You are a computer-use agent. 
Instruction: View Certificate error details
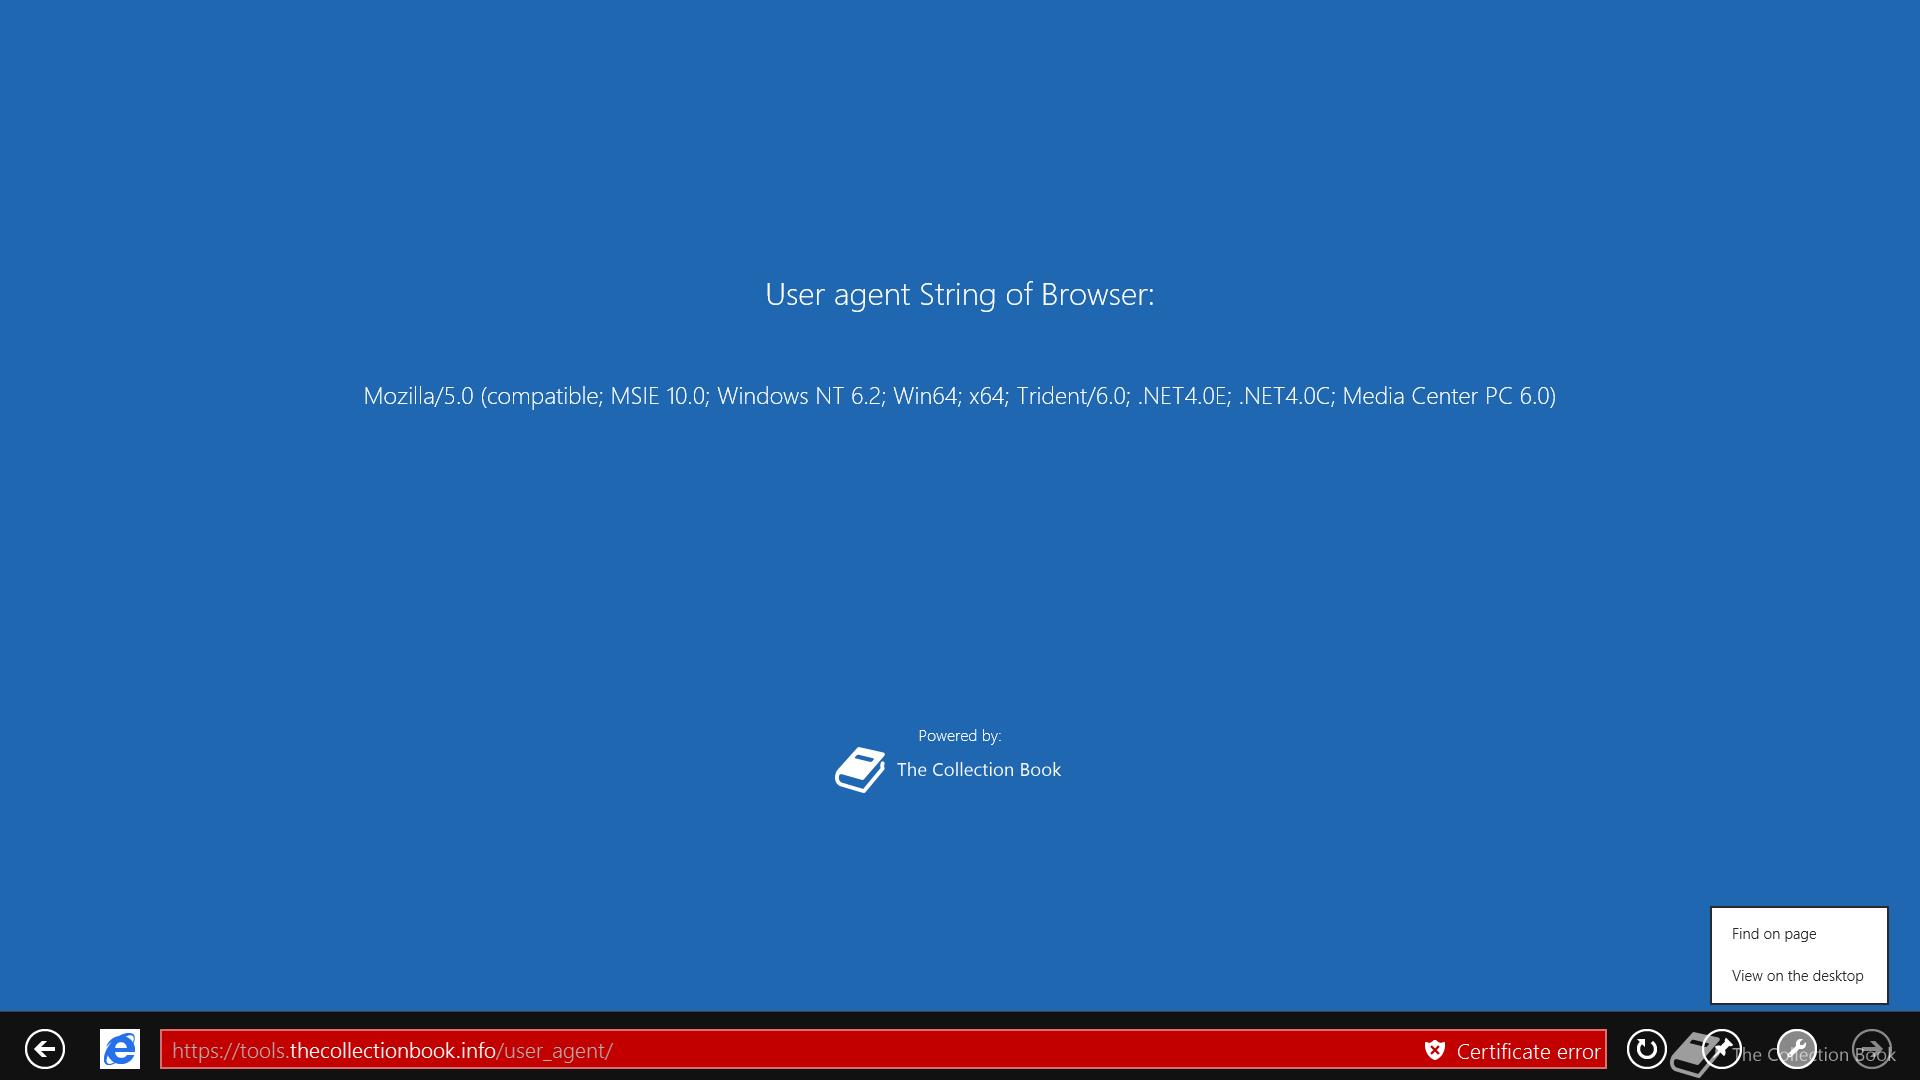tap(1528, 1051)
